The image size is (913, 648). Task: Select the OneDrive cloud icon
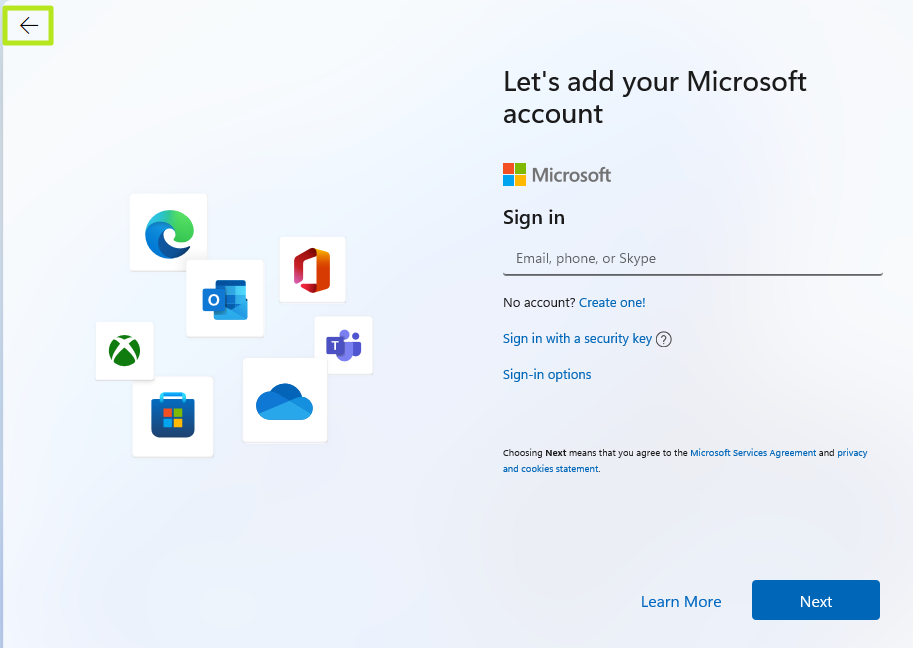tap(284, 400)
